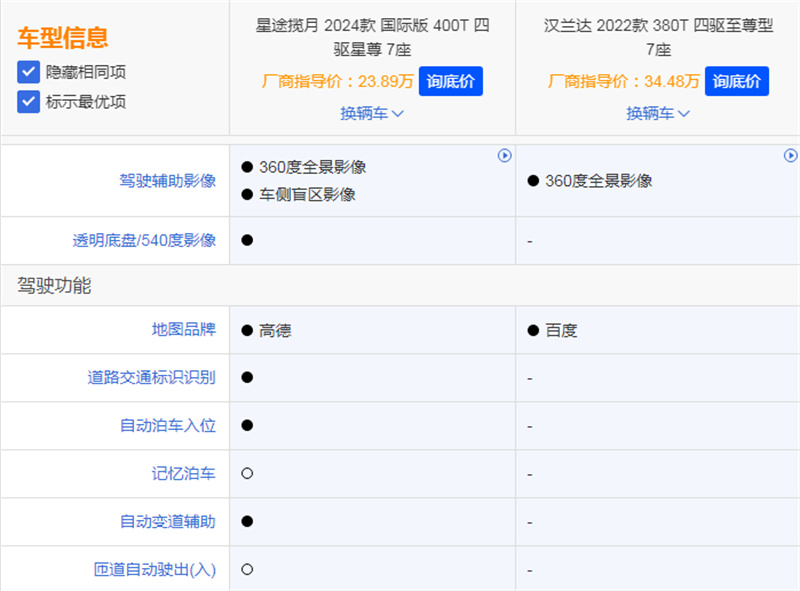
Task: Open the 透明底盘/540度影像 parameter link
Action: [144, 240]
